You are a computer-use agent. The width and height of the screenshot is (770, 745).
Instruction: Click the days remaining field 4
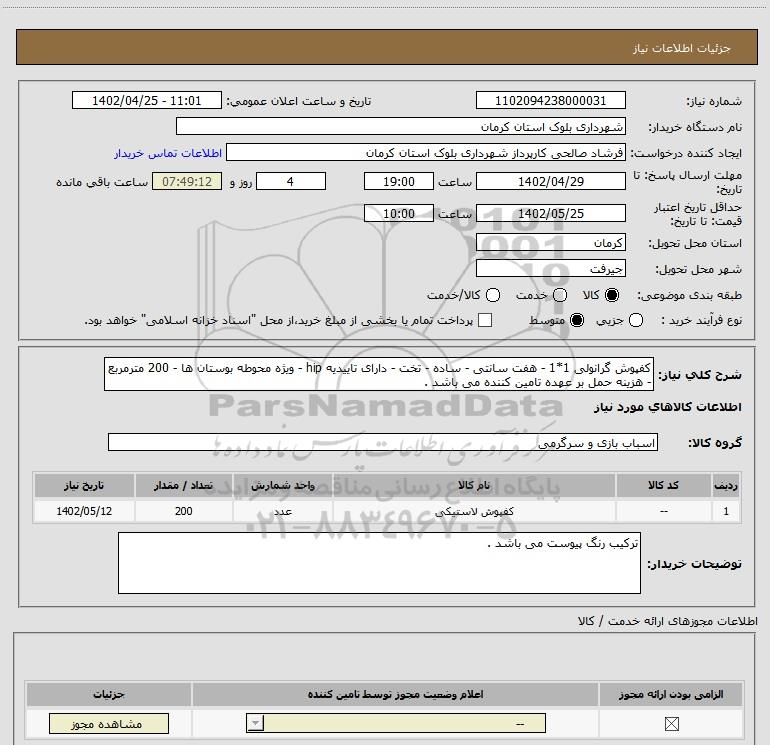291,181
